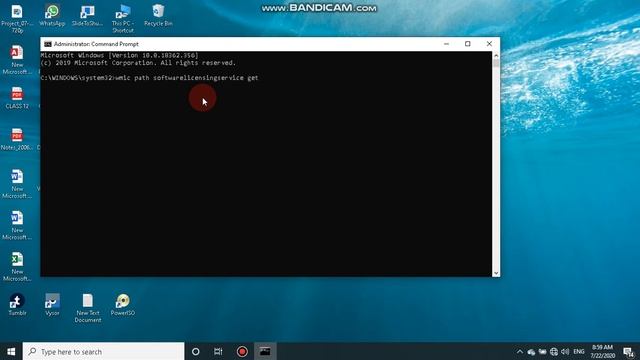Screen dimensions: 640x360
Task: Click the Command Prompt scrollbar up arrow
Action: [496, 55]
